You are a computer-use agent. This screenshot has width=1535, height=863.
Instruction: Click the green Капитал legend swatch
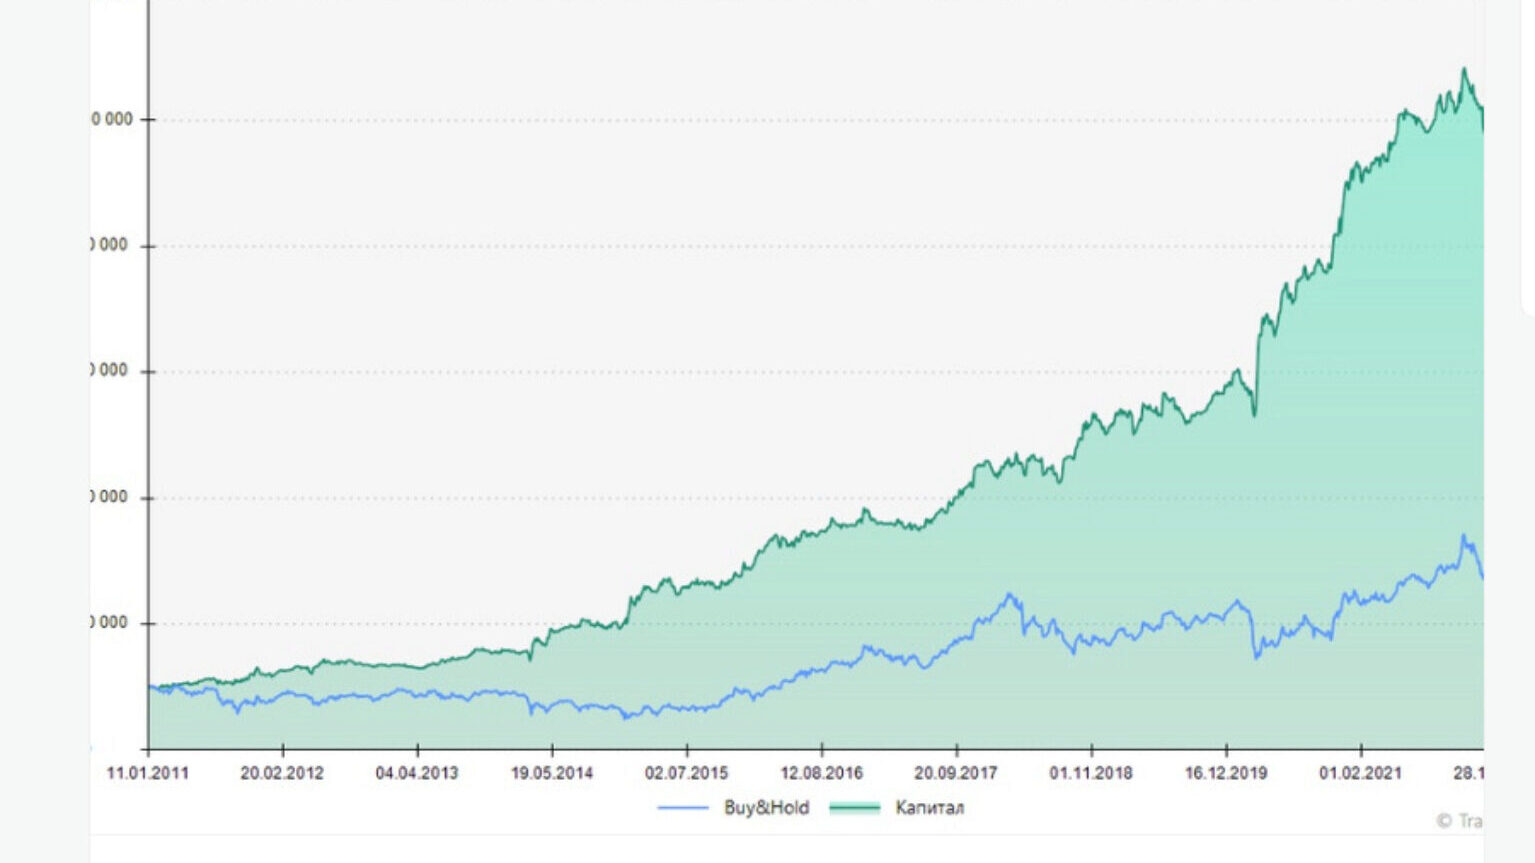tap(854, 808)
